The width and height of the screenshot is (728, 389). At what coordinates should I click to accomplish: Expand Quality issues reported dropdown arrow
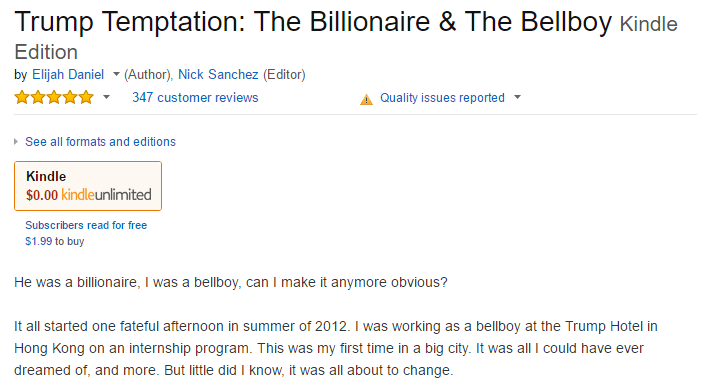[x=517, y=97]
